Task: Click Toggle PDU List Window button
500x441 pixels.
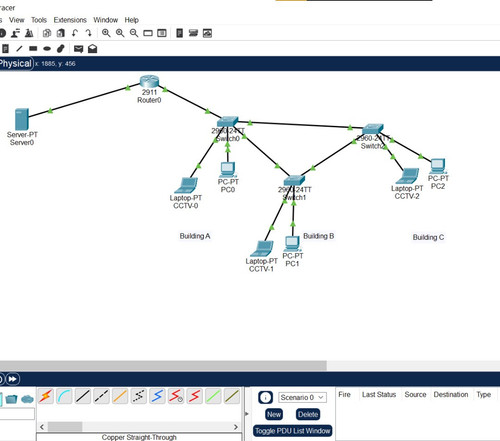Action: pos(293,431)
